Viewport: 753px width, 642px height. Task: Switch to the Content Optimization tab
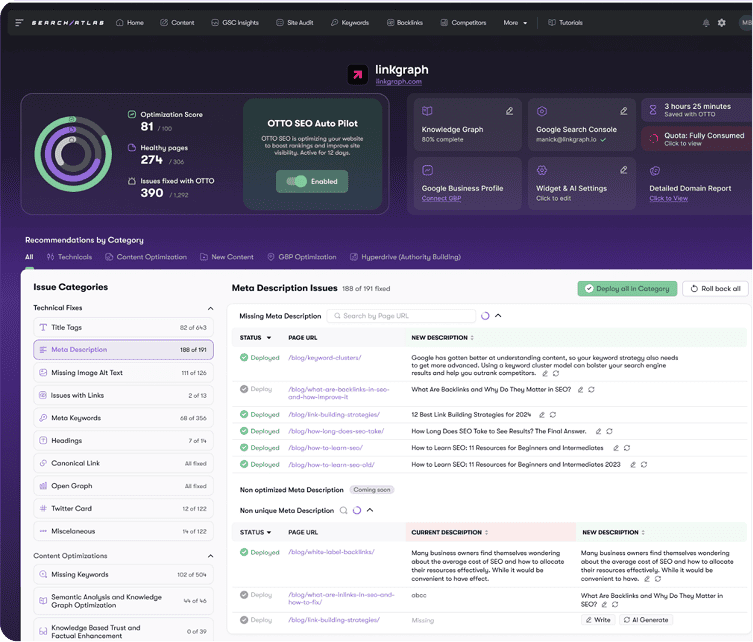[x=146, y=257]
